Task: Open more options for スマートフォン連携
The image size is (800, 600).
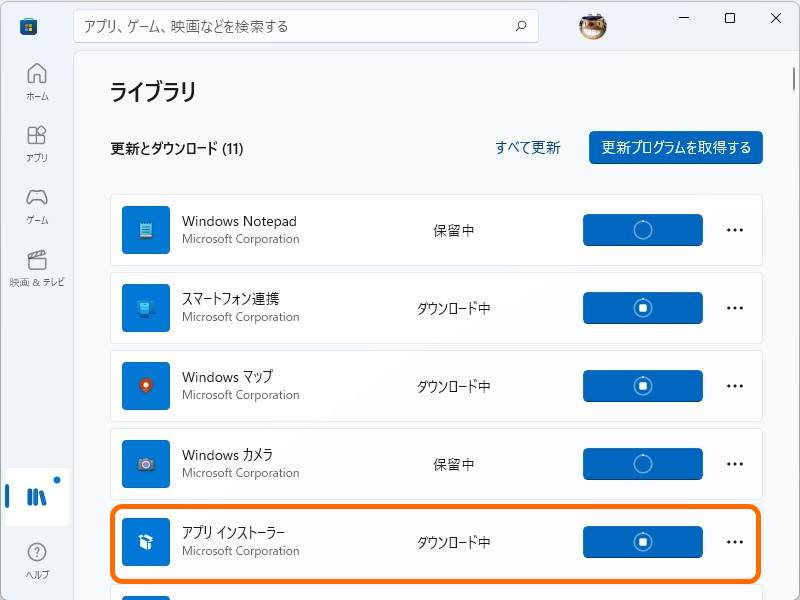Action: tap(735, 308)
